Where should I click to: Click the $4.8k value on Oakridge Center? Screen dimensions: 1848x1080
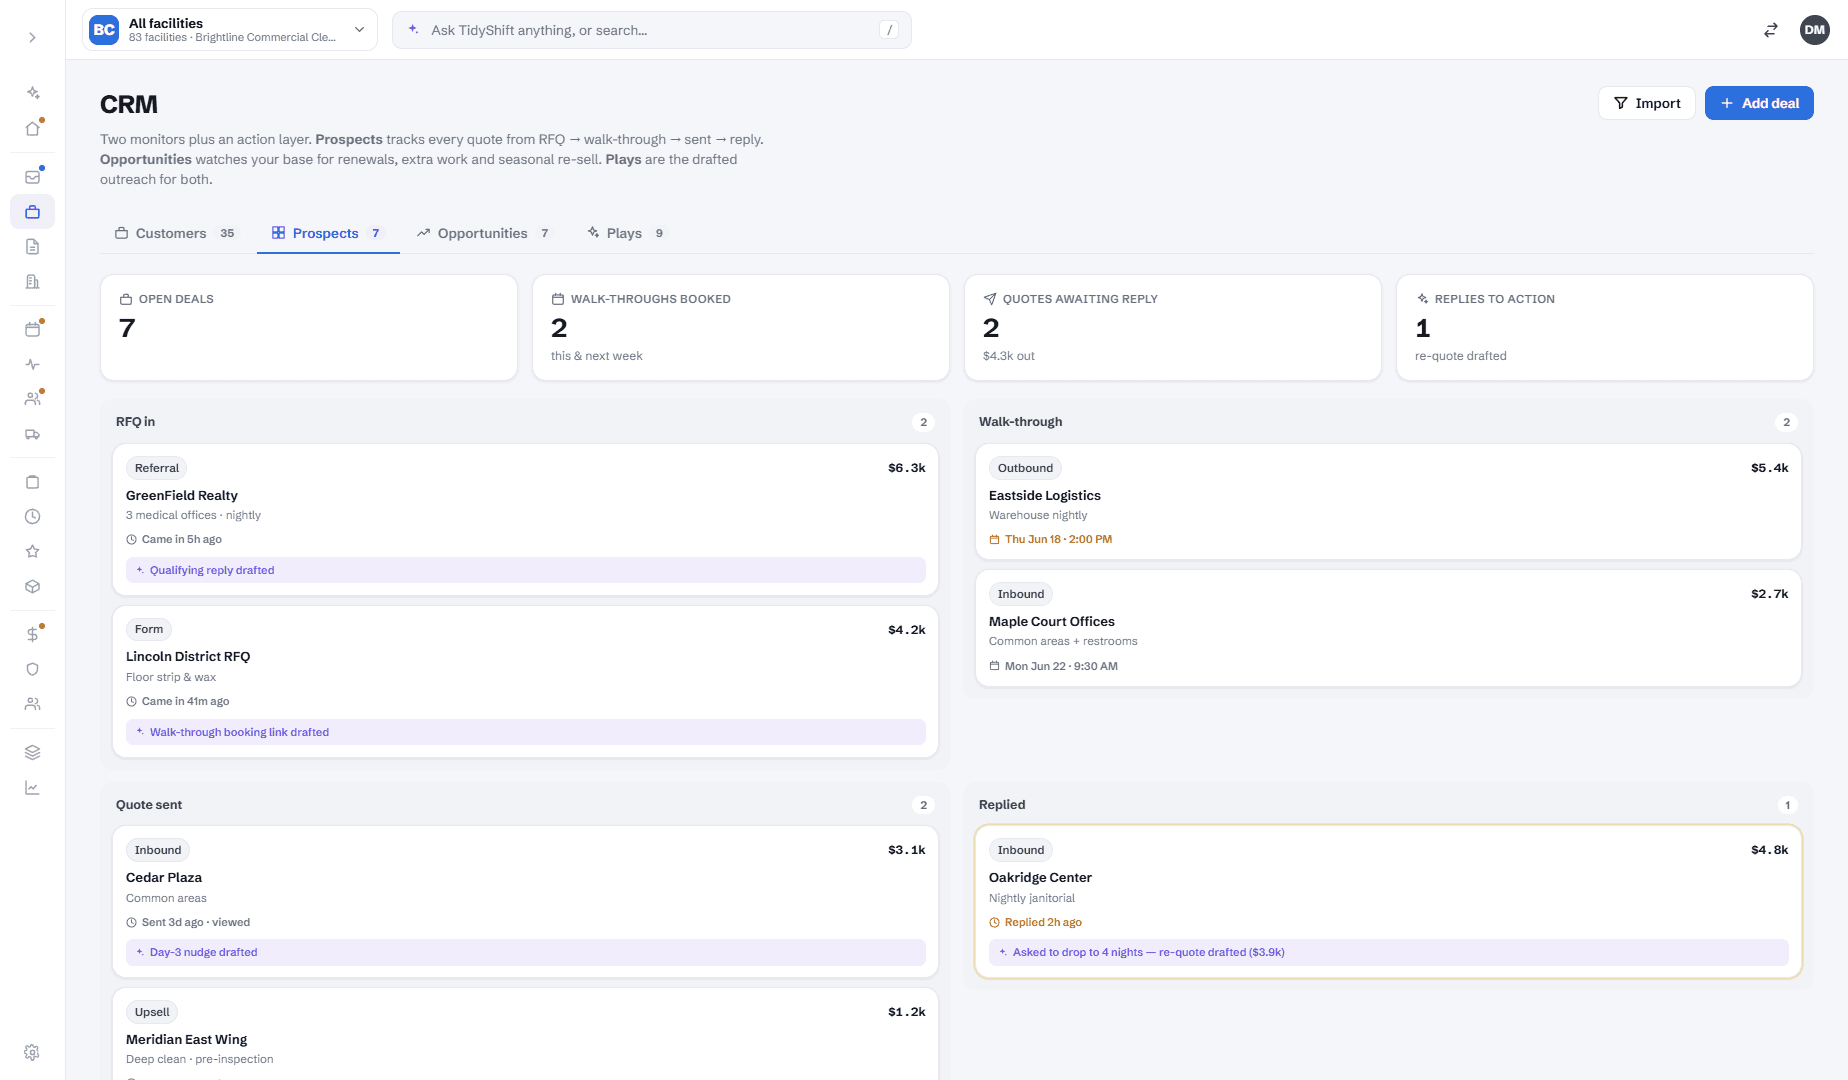point(1769,850)
